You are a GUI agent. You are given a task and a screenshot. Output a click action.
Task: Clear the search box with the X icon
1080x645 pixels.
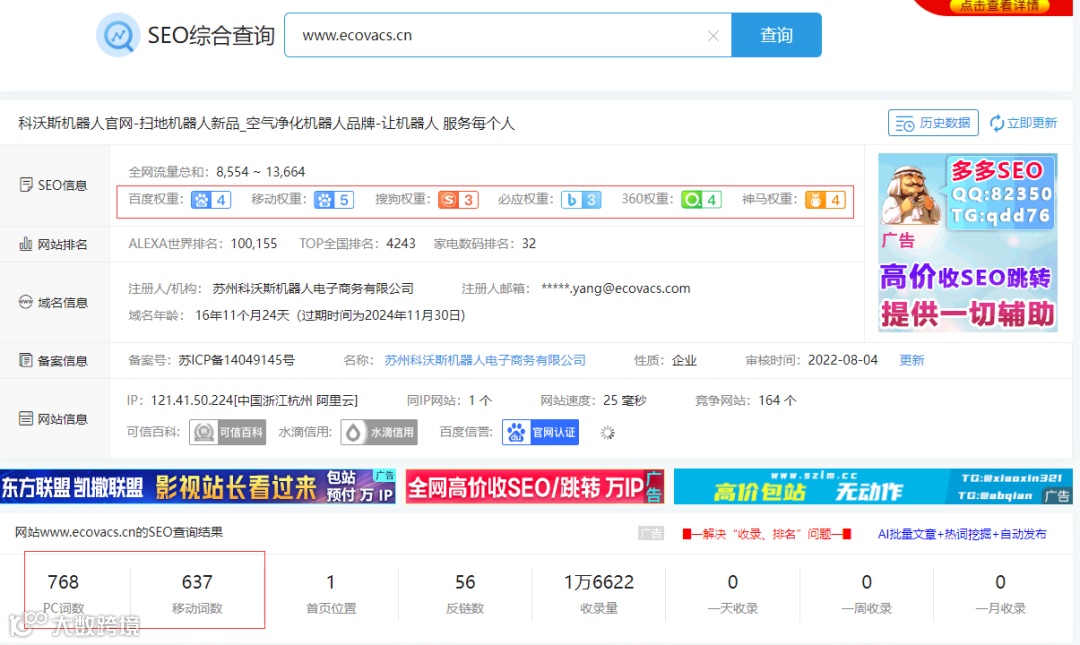[x=714, y=36]
